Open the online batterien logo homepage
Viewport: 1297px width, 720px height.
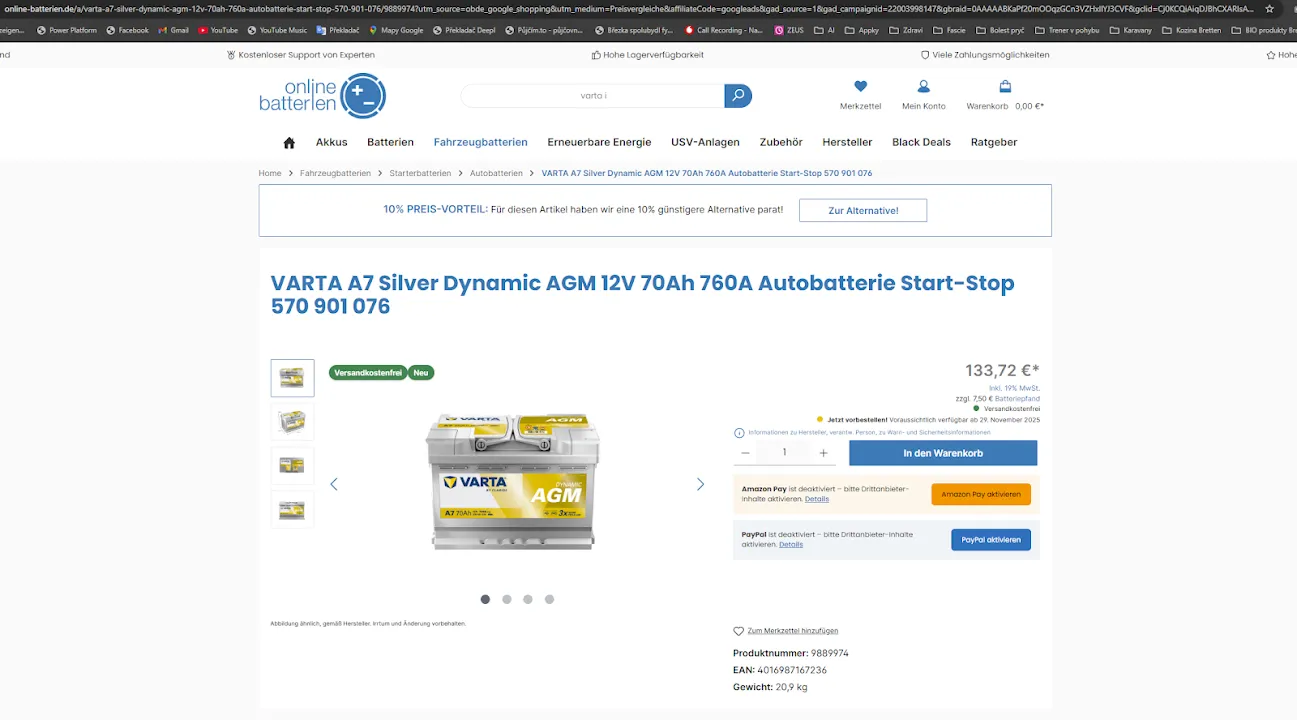322,96
